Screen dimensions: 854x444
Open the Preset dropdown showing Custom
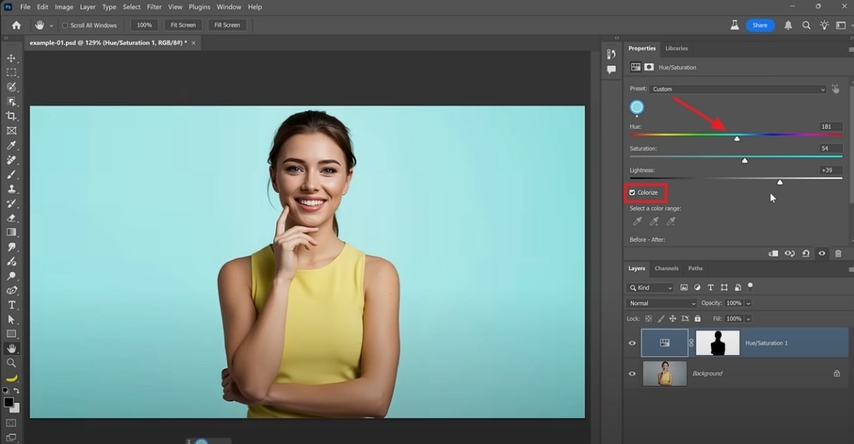click(738, 89)
